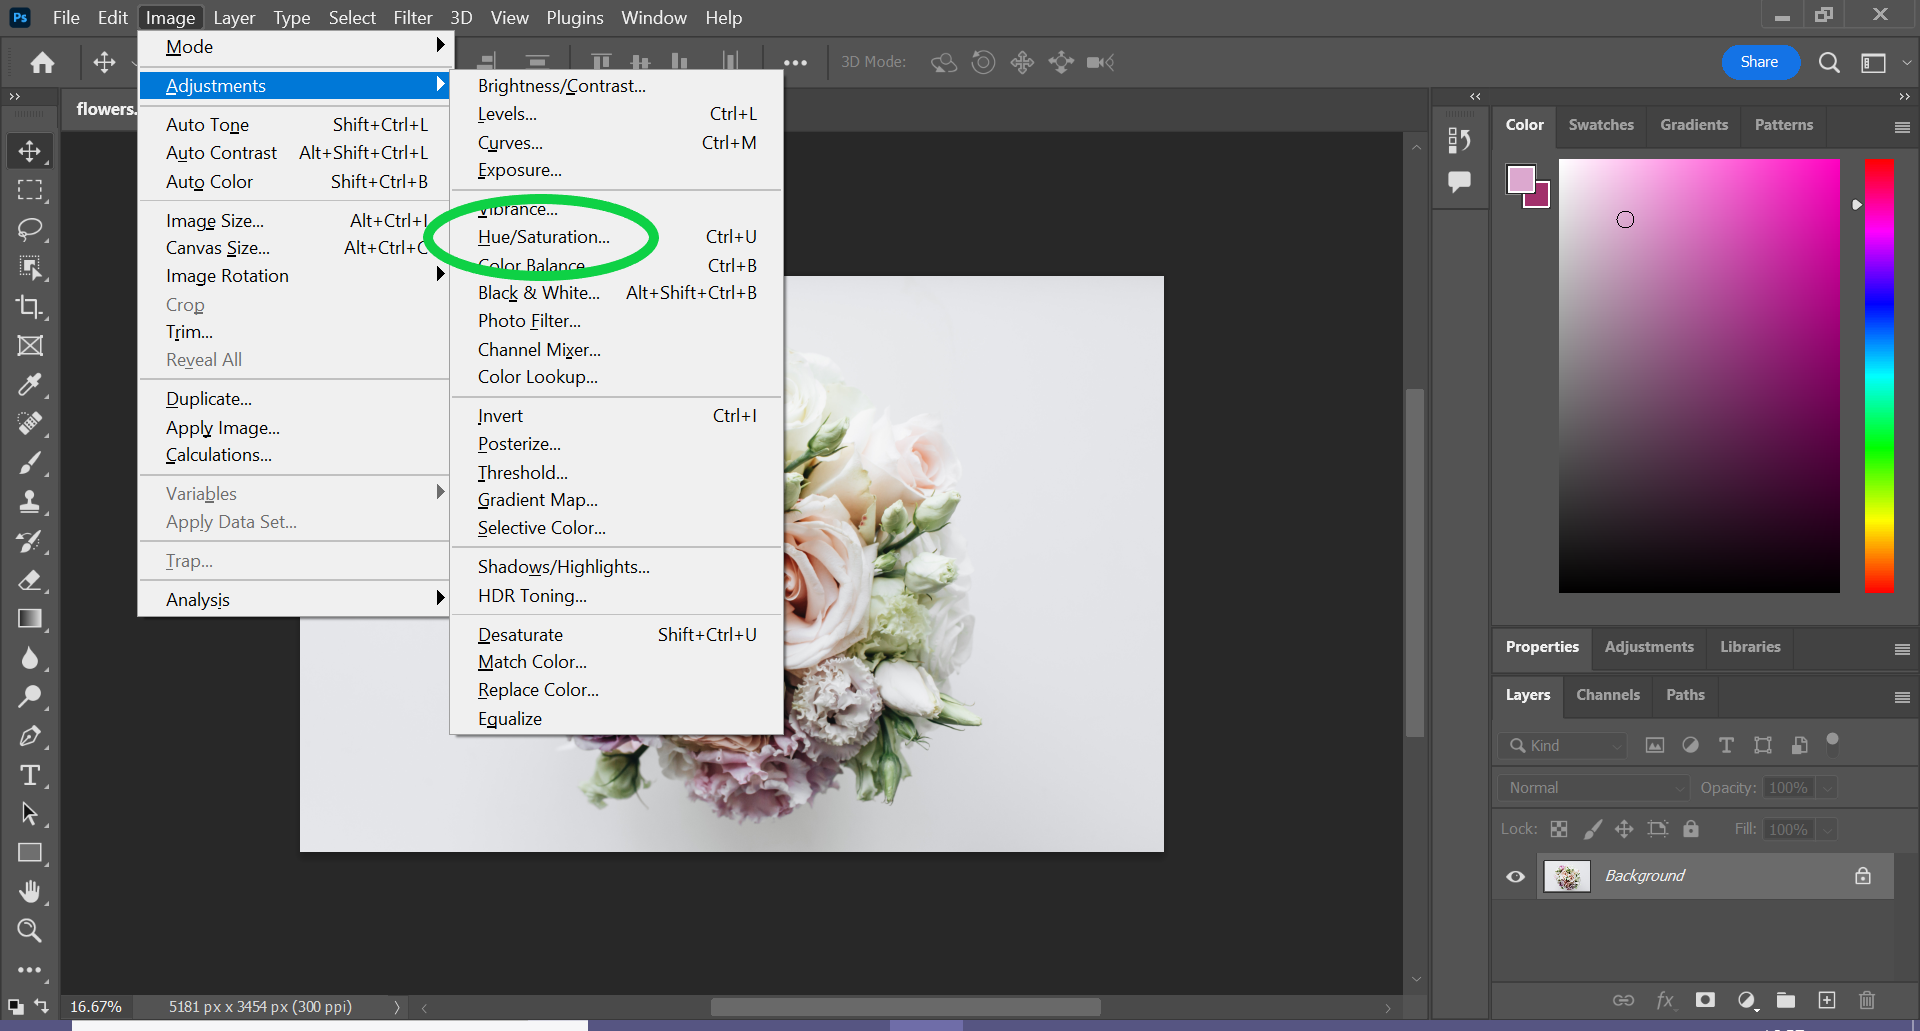The image size is (1920, 1031).
Task: Select the History Brush tool
Action: 29,541
